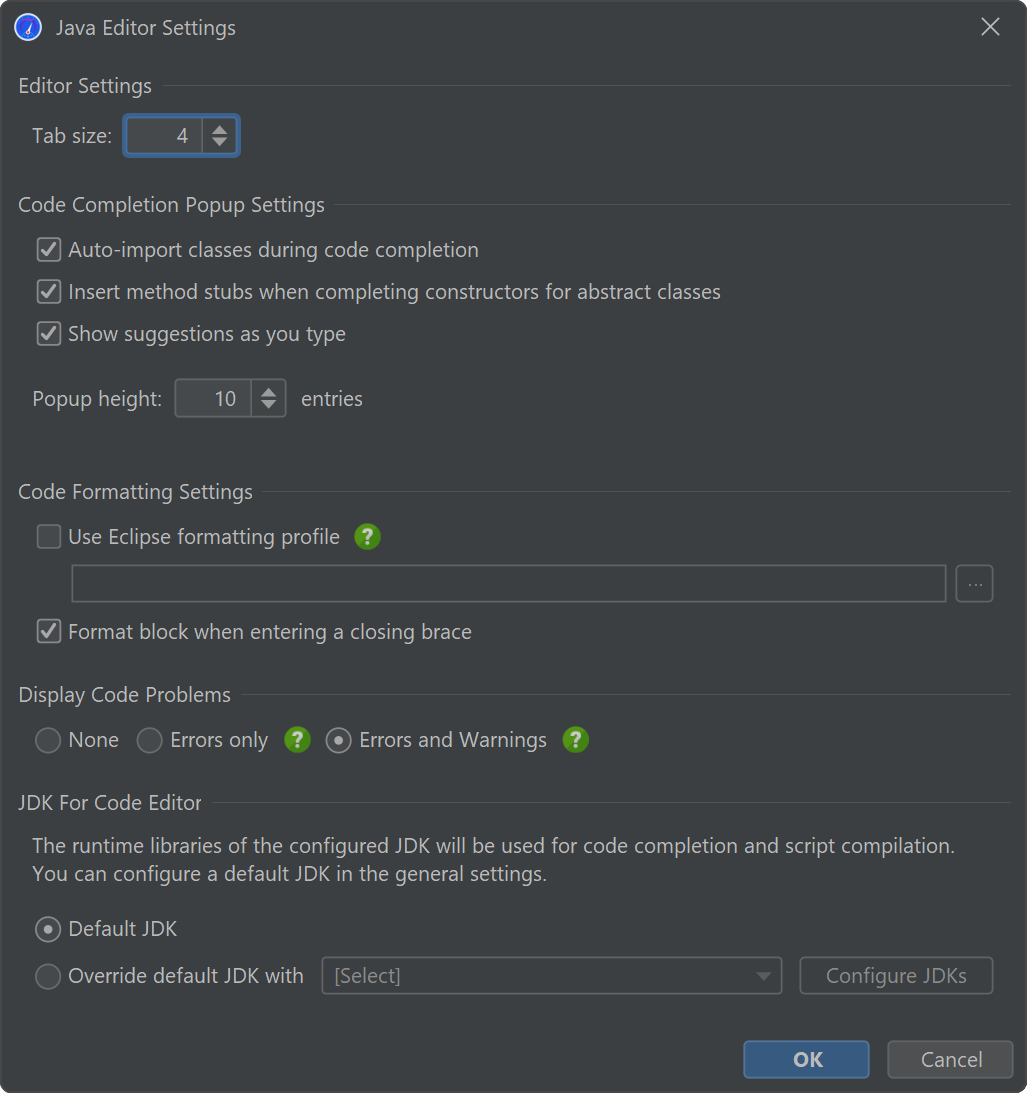The width and height of the screenshot is (1027, 1093).
Task: Choose Override default JDK with option
Action: pos(48,976)
